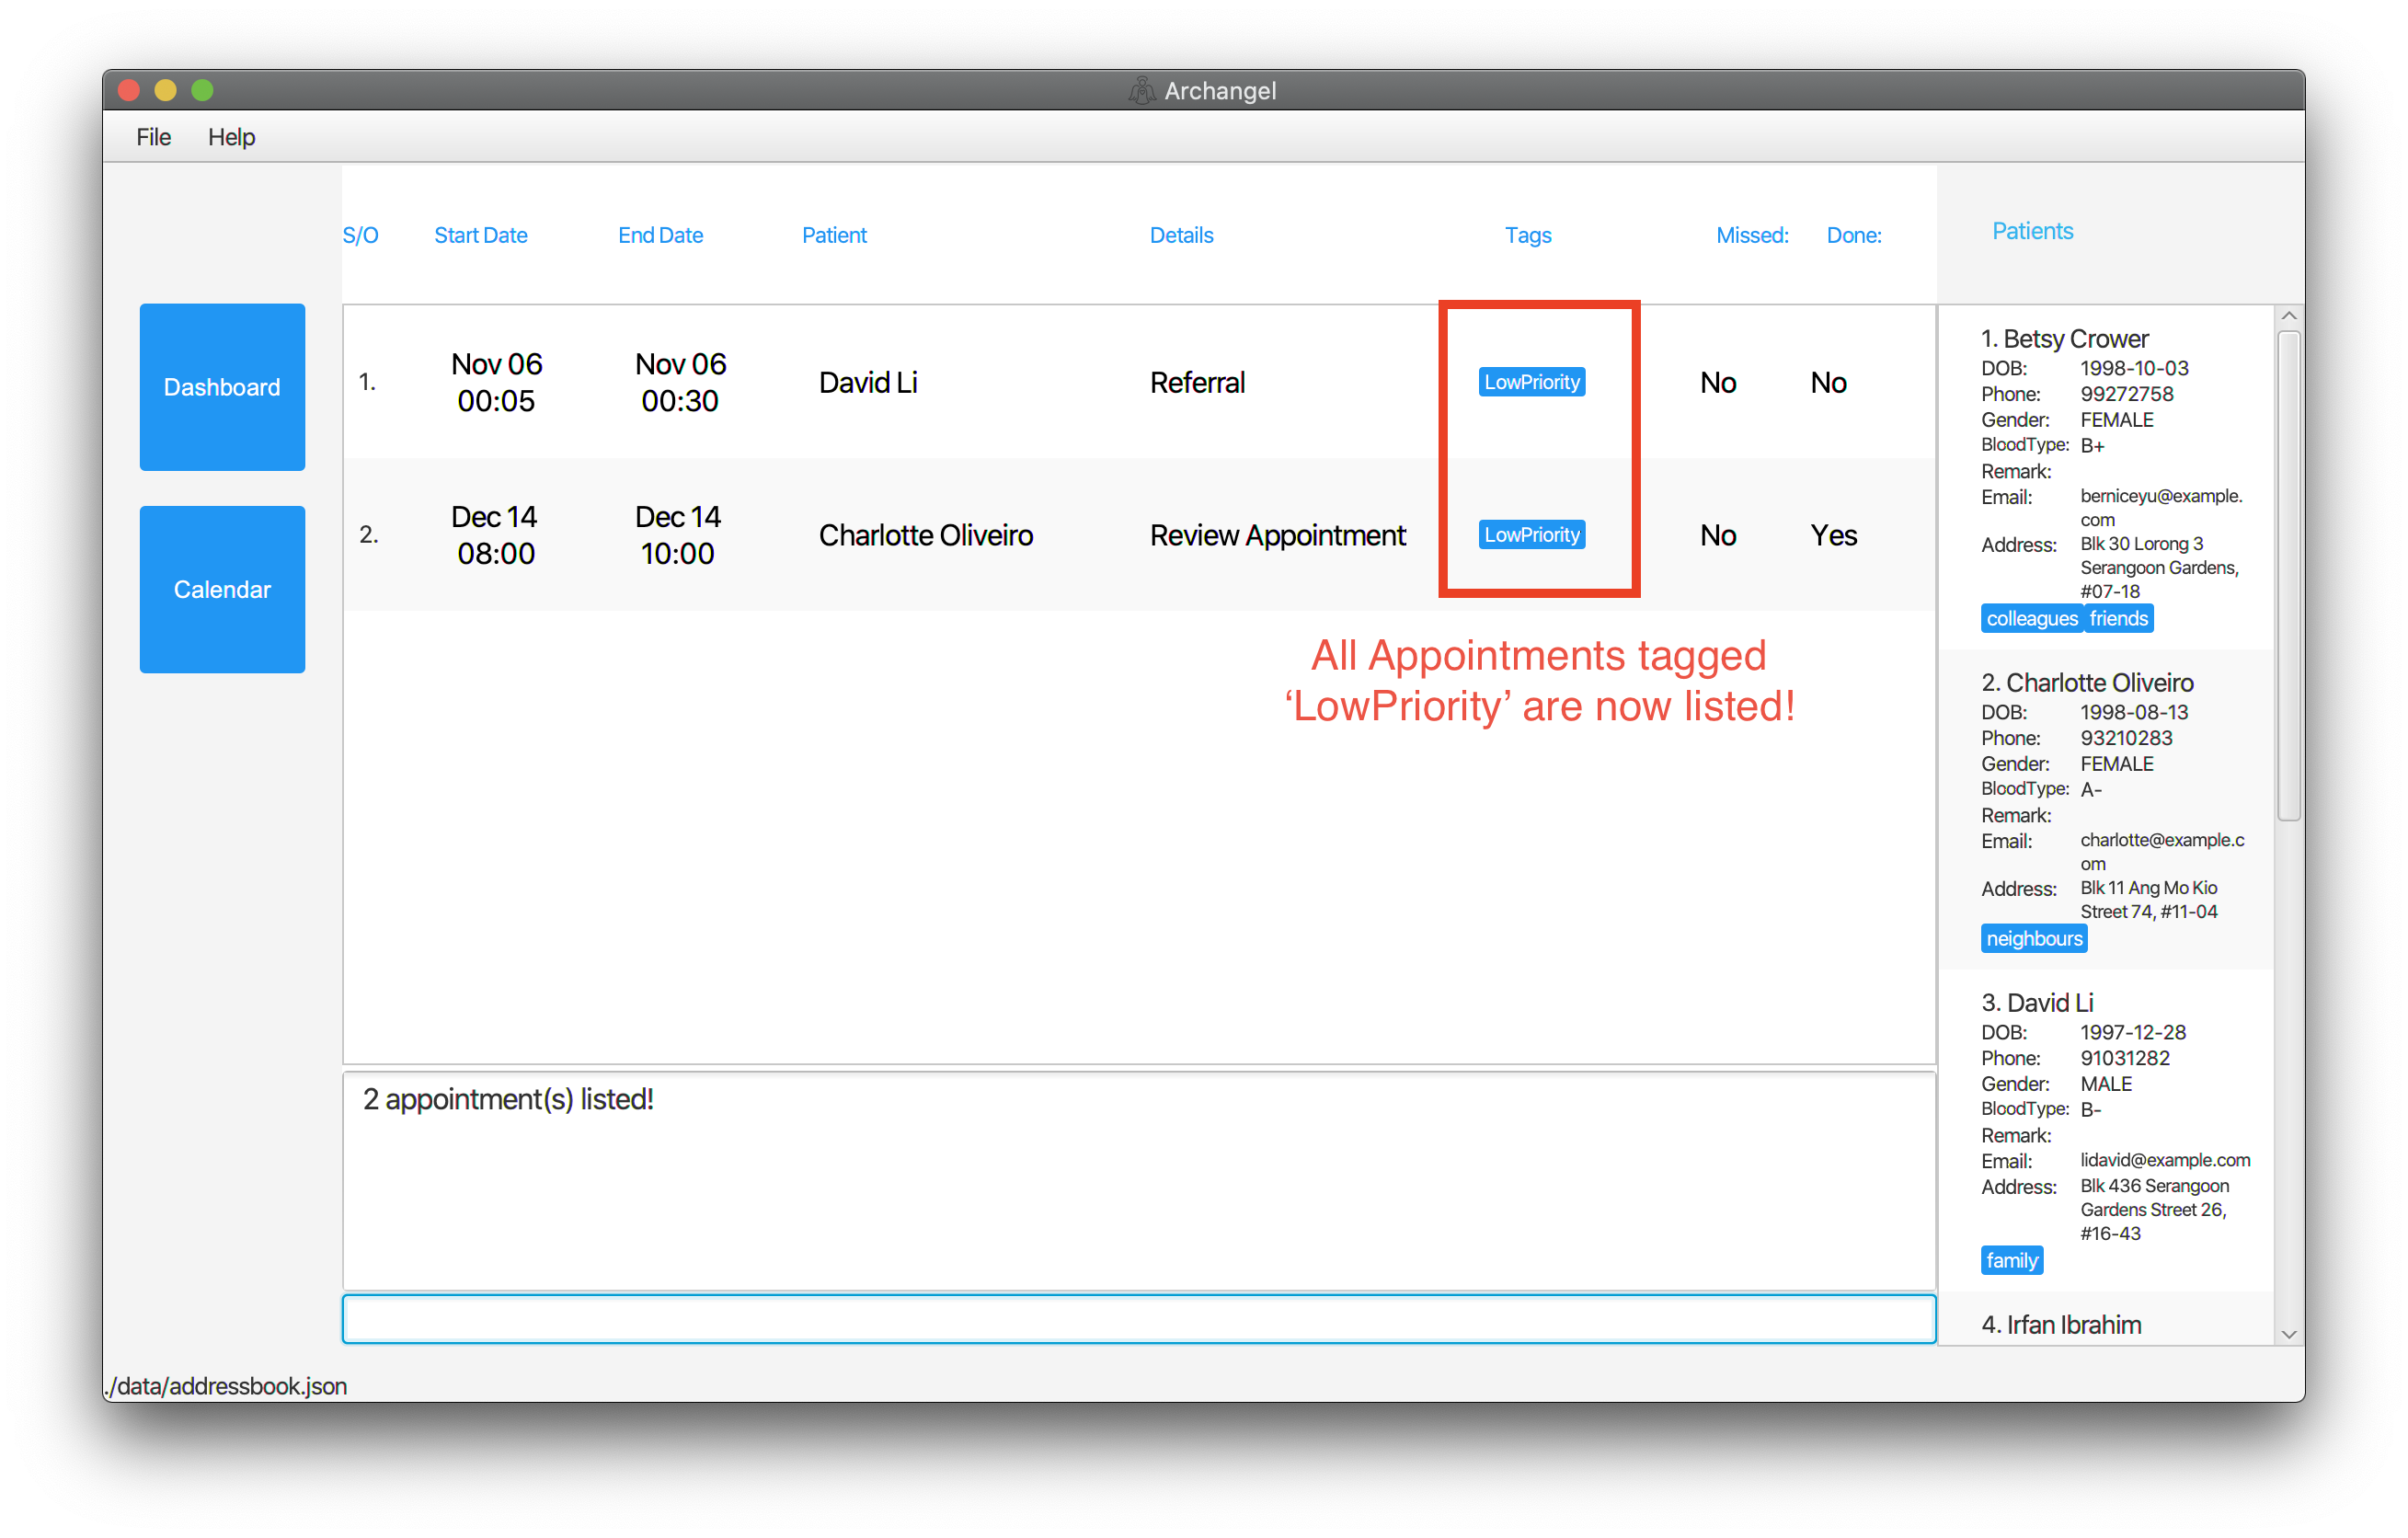
Task: Open the Help menu
Action: (231, 137)
